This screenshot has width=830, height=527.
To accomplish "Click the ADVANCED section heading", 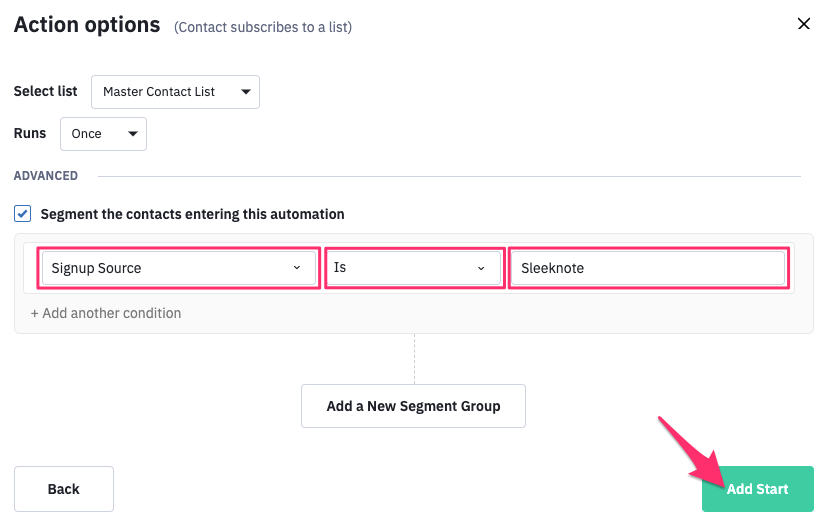I will click(46, 176).
